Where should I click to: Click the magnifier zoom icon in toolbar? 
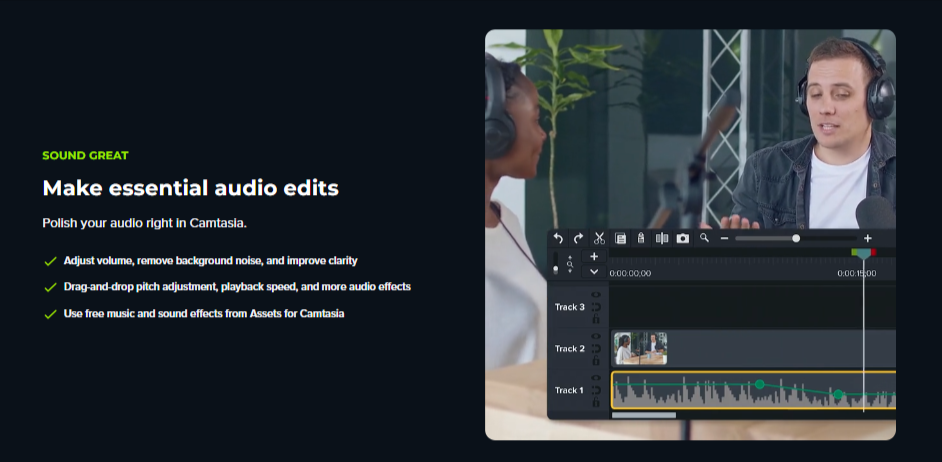pos(704,238)
